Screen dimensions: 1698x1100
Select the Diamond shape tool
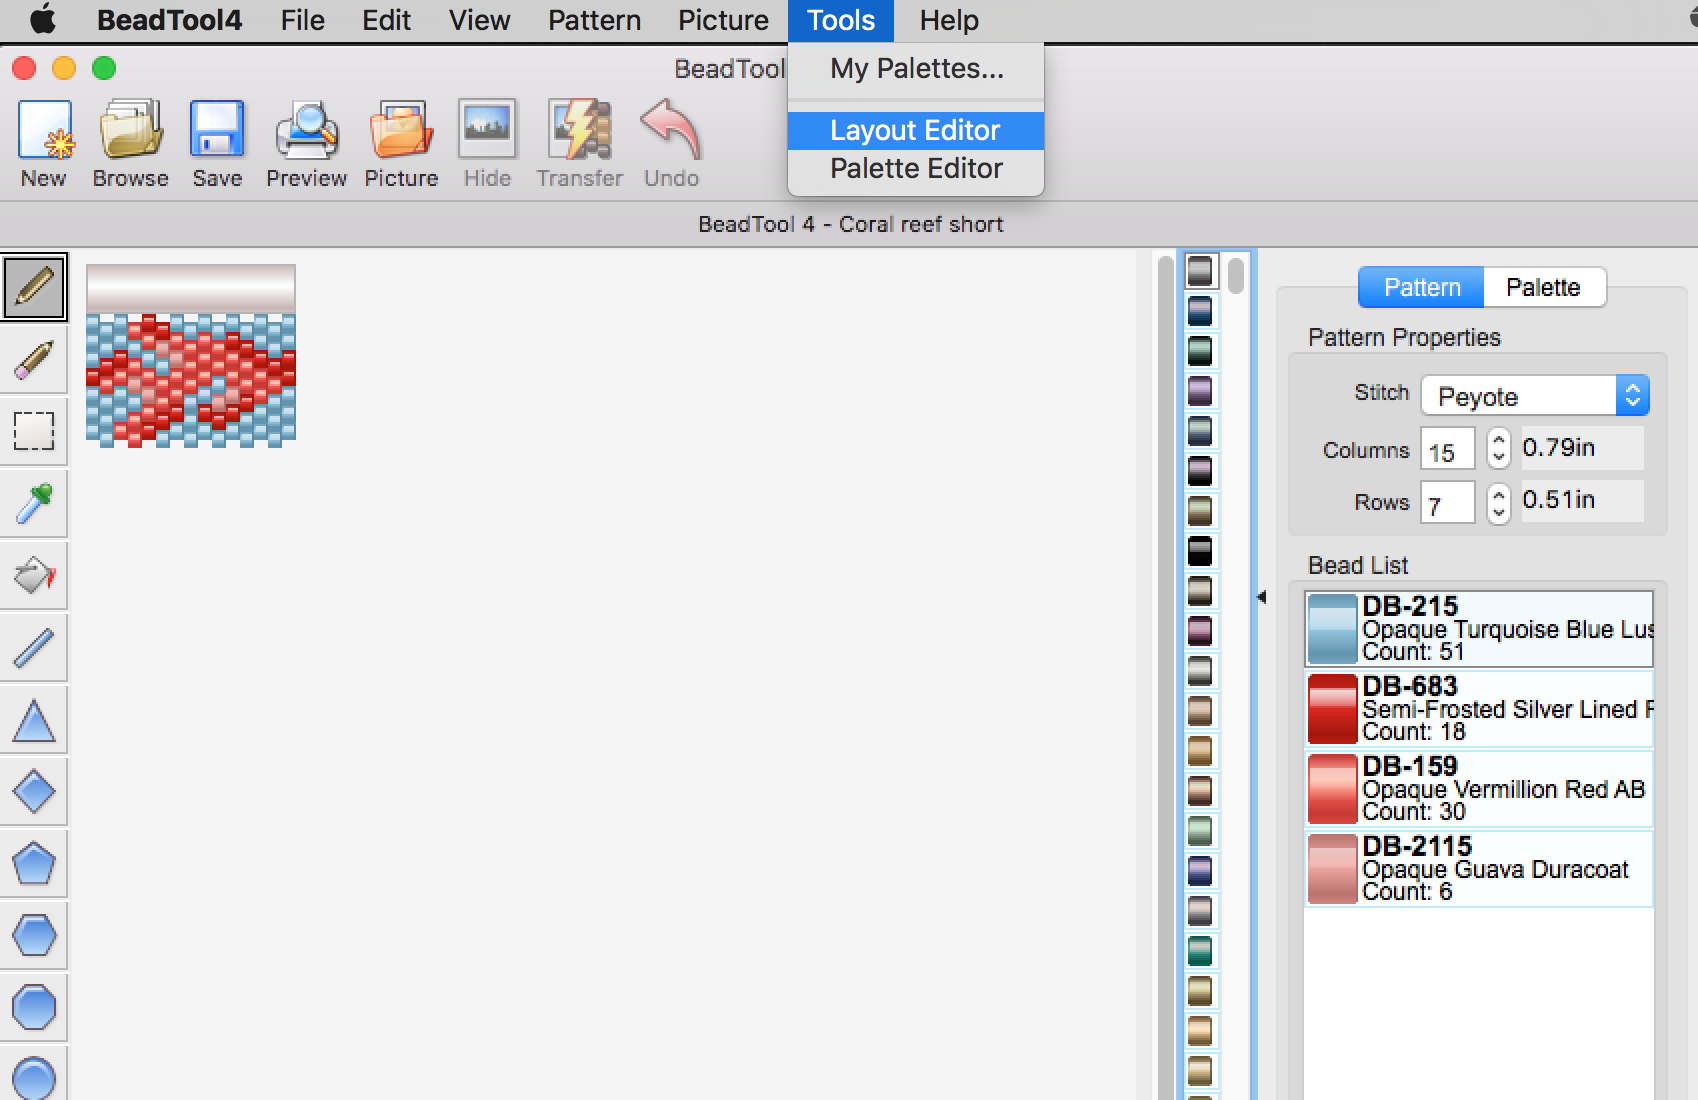click(x=34, y=792)
